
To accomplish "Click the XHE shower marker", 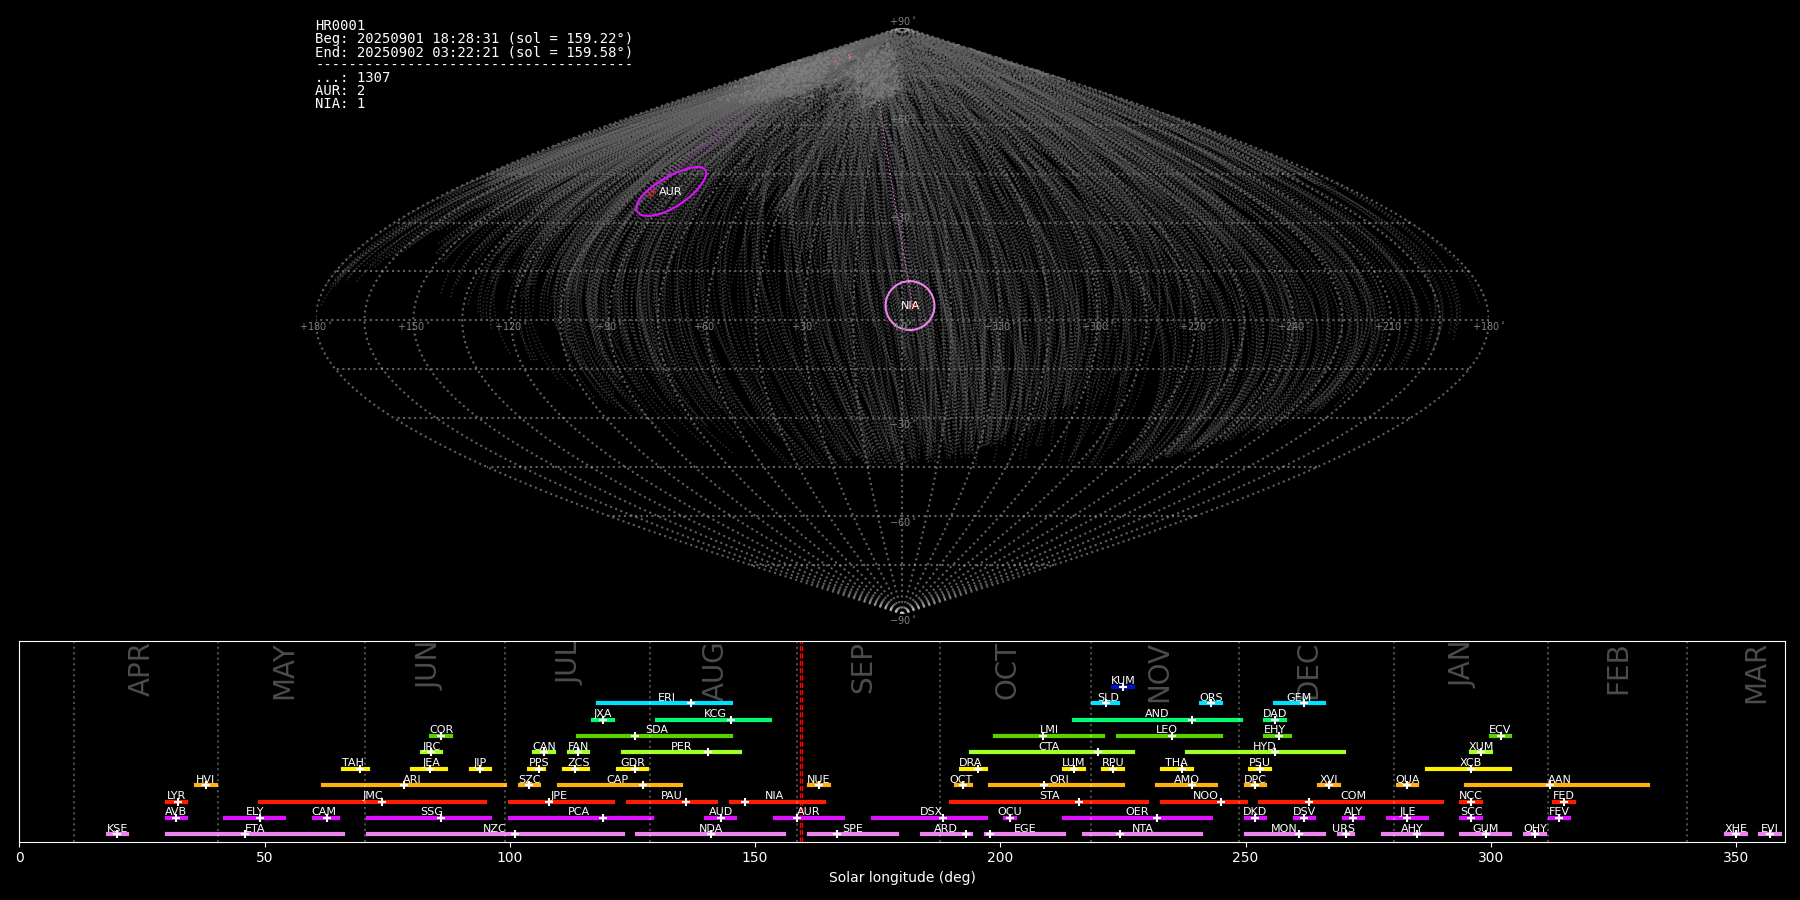I will pyautogui.click(x=1736, y=834).
